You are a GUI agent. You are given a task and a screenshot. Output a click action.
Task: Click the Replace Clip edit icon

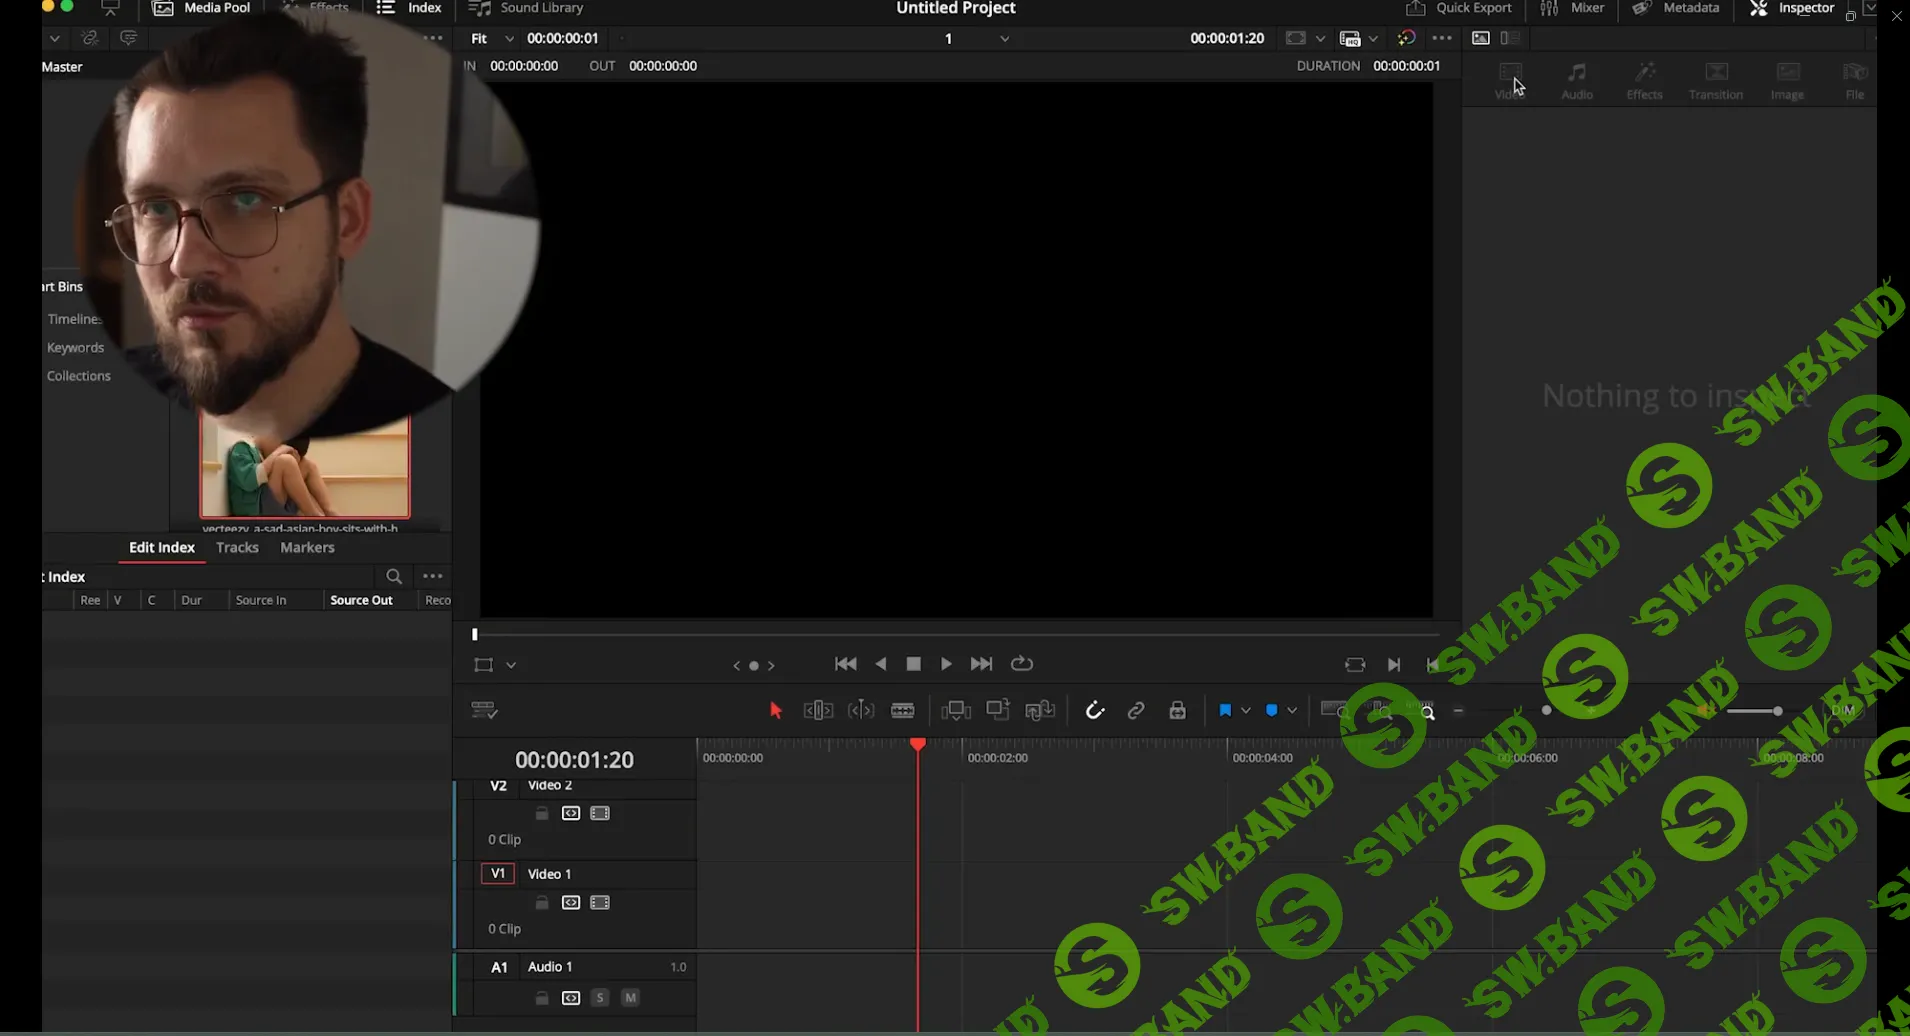[x=1040, y=710]
